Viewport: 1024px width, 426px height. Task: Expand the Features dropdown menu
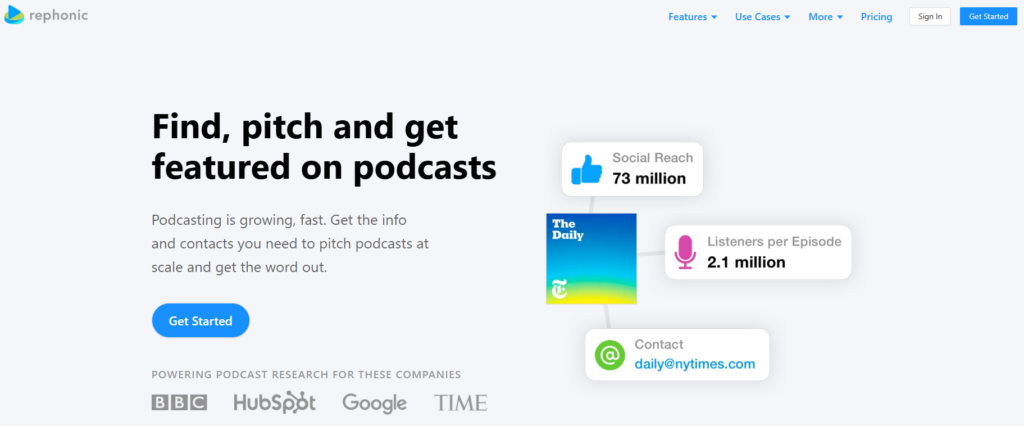coord(692,17)
